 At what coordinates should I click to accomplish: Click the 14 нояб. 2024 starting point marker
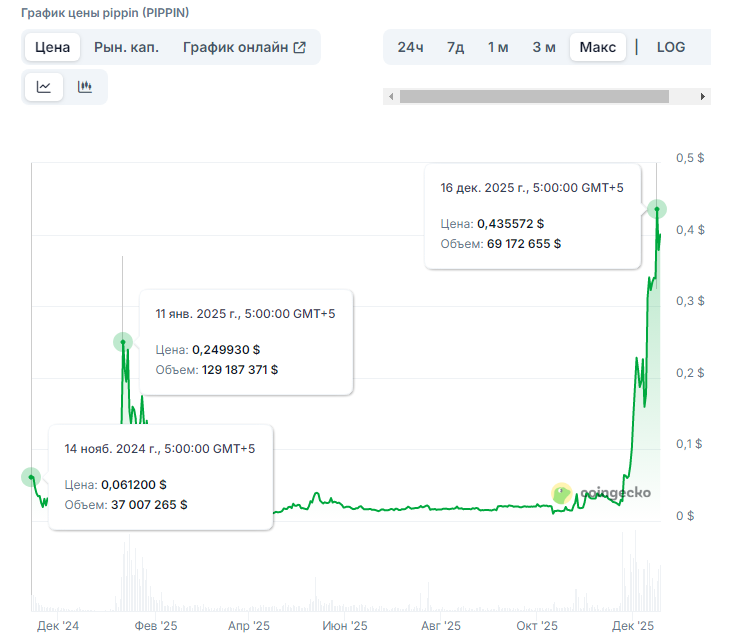click(31, 477)
